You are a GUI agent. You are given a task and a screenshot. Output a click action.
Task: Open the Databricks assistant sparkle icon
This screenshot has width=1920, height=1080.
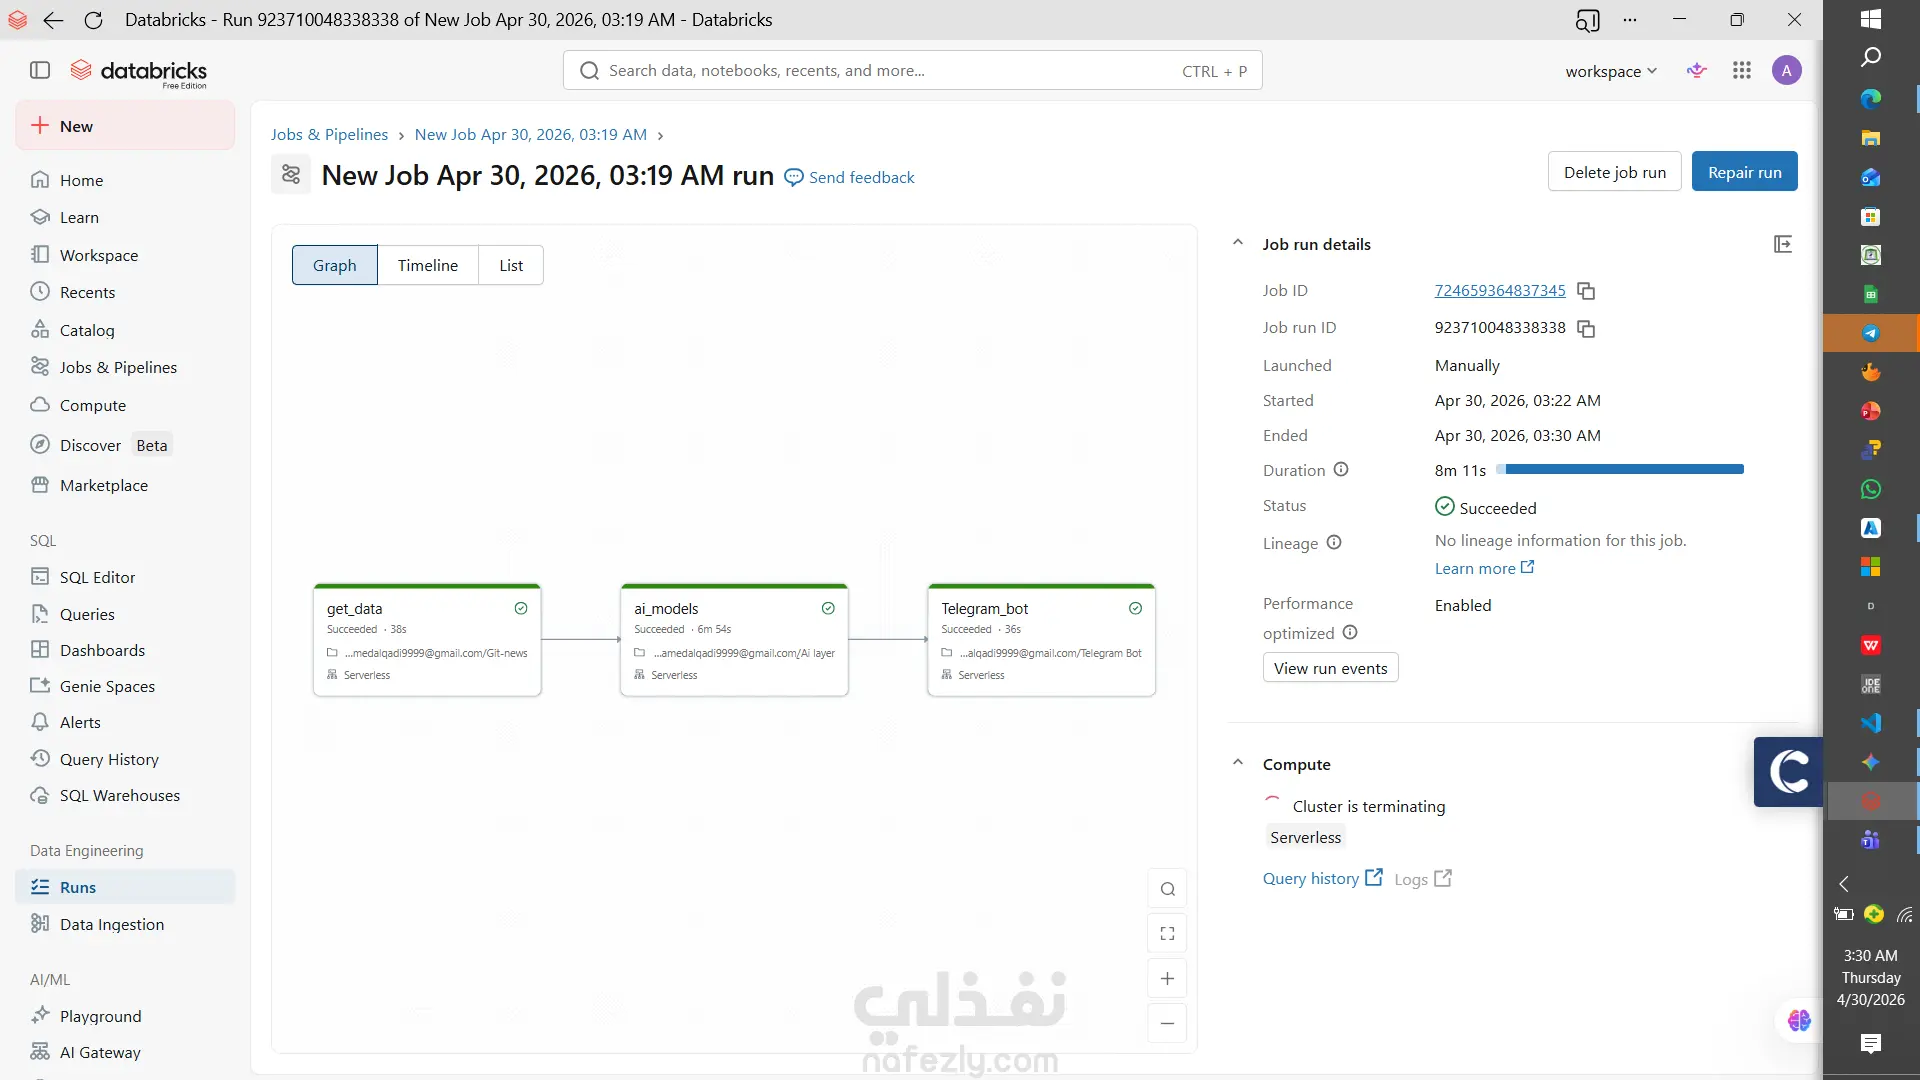(1696, 70)
